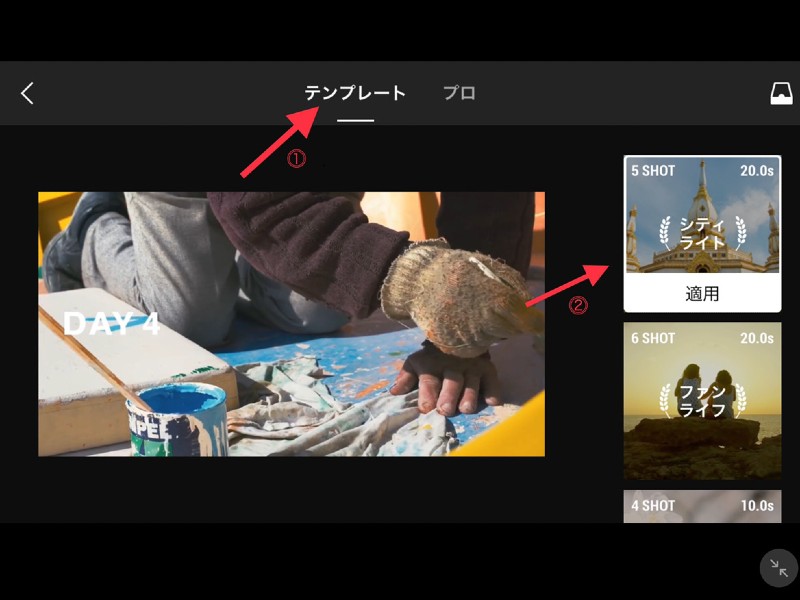The width and height of the screenshot is (800, 600).
Task: Click the red ② annotation marker
Action: (577, 307)
